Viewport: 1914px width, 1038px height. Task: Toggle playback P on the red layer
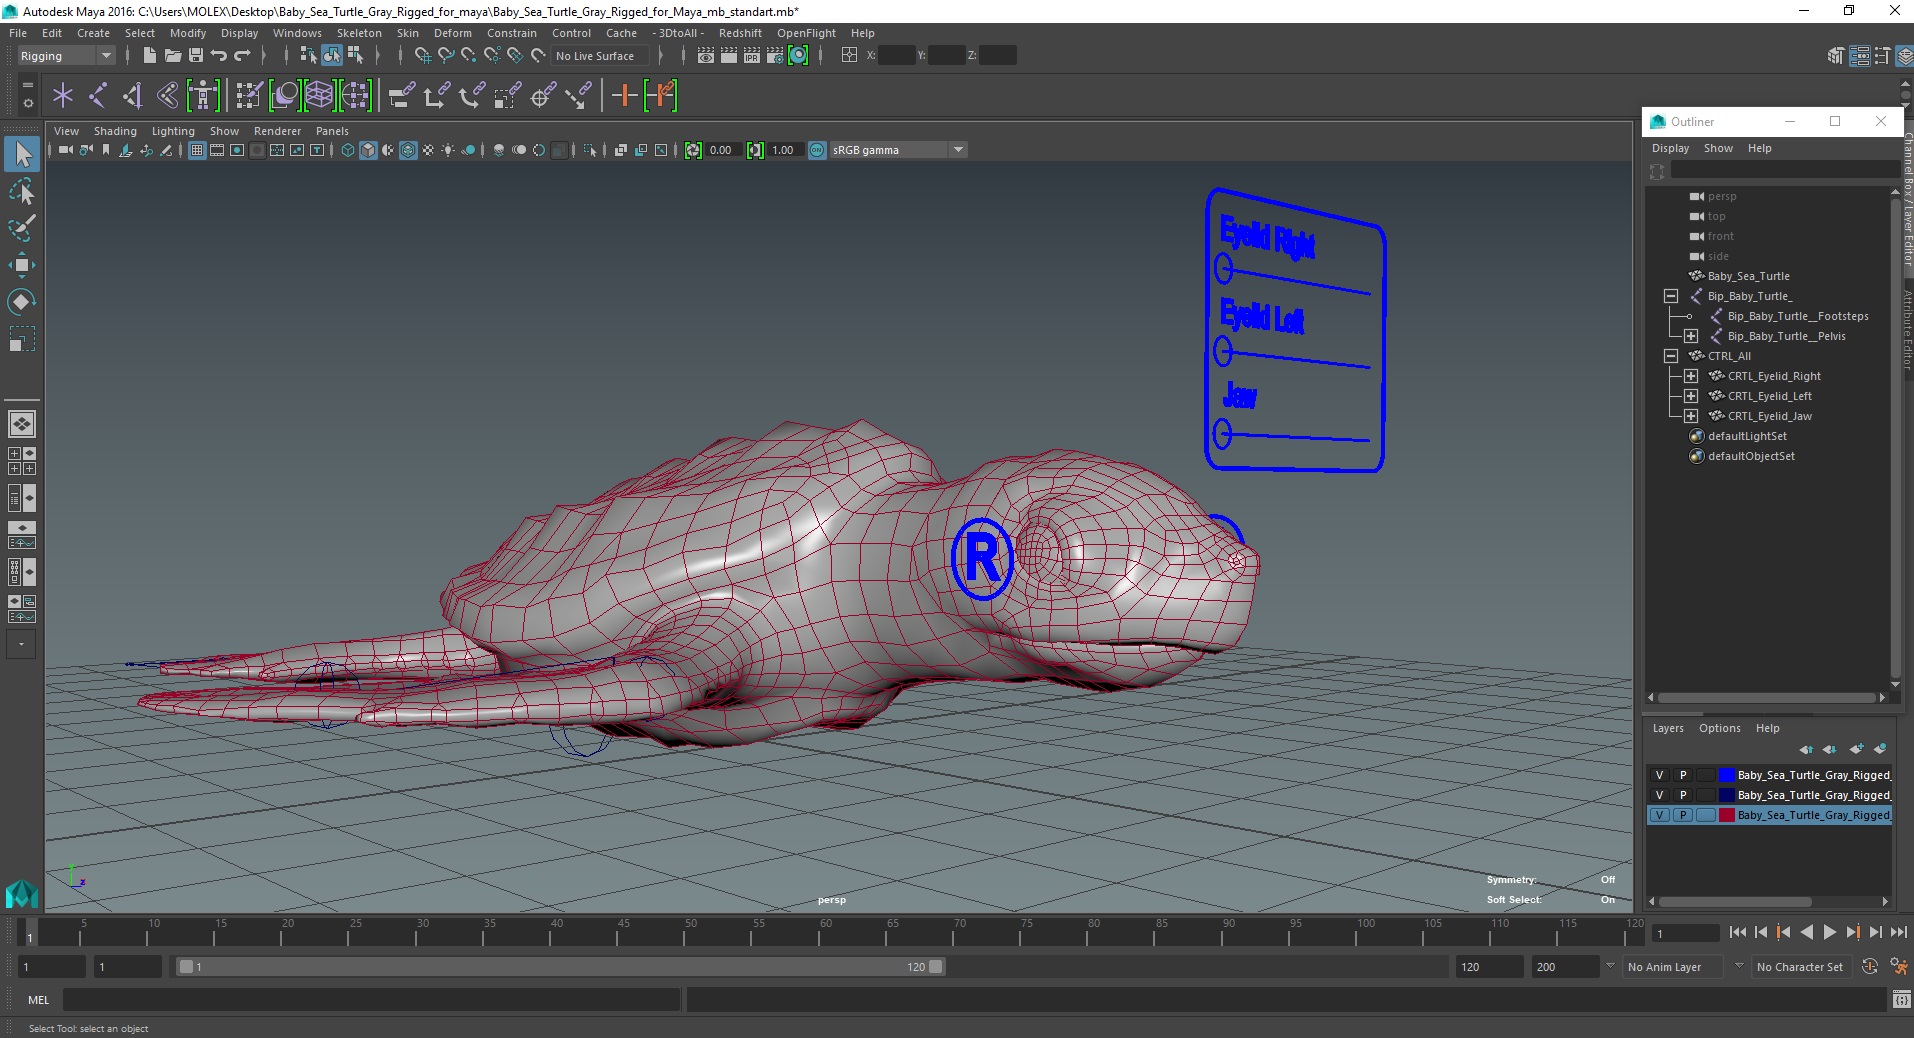[x=1683, y=815]
